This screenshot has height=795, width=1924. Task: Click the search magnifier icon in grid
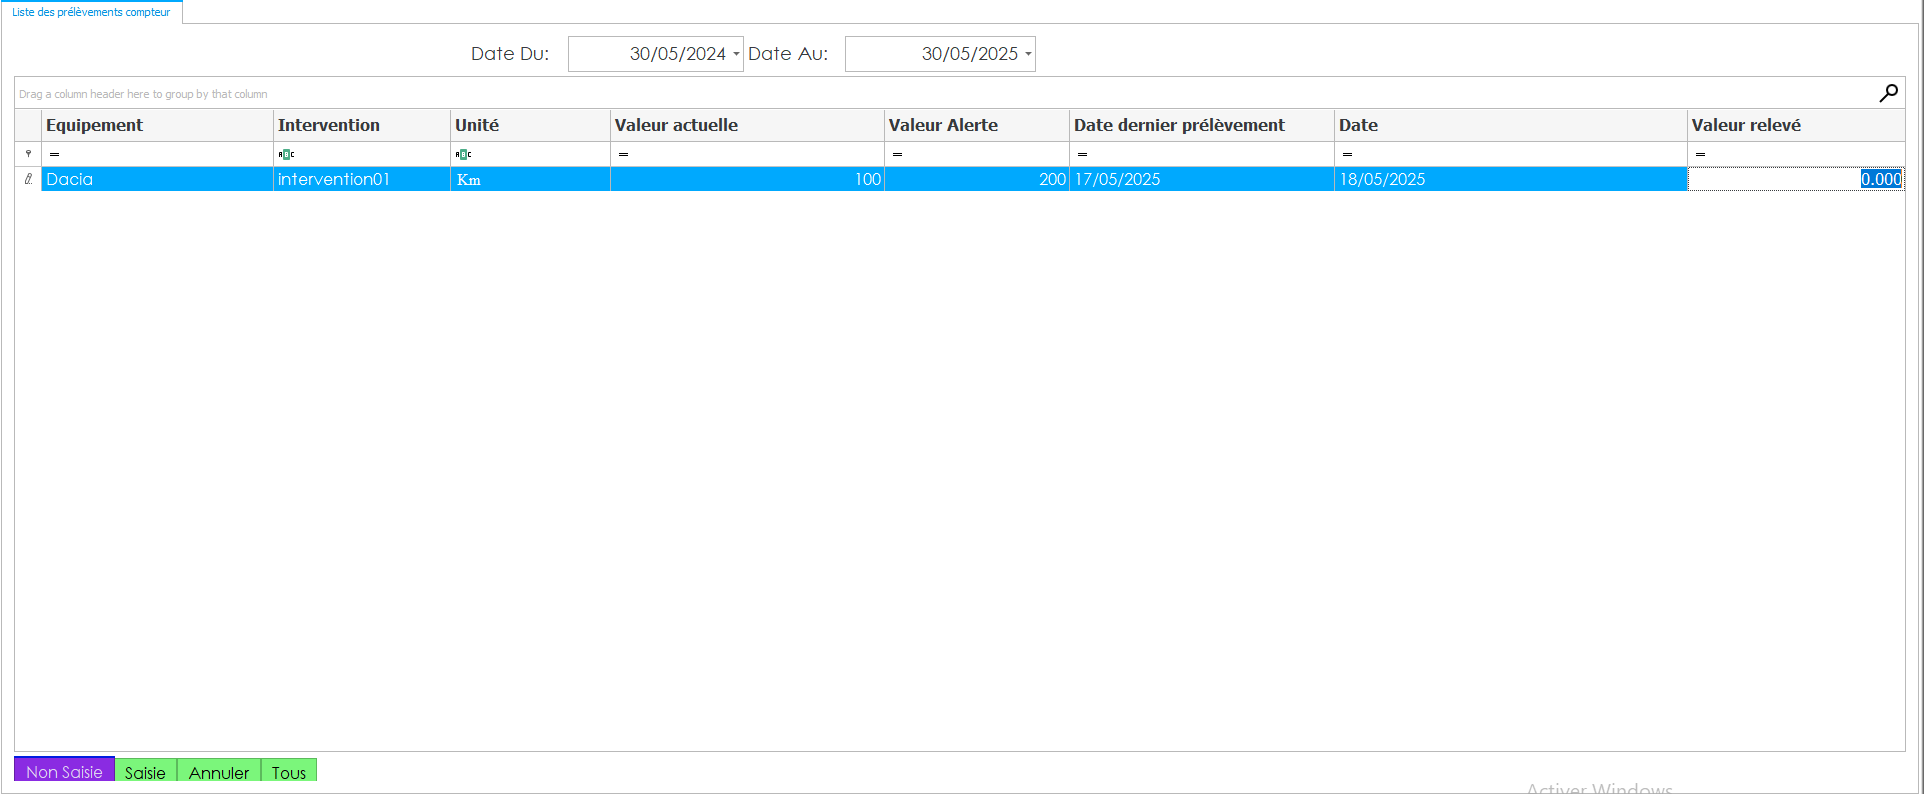[x=1888, y=93]
